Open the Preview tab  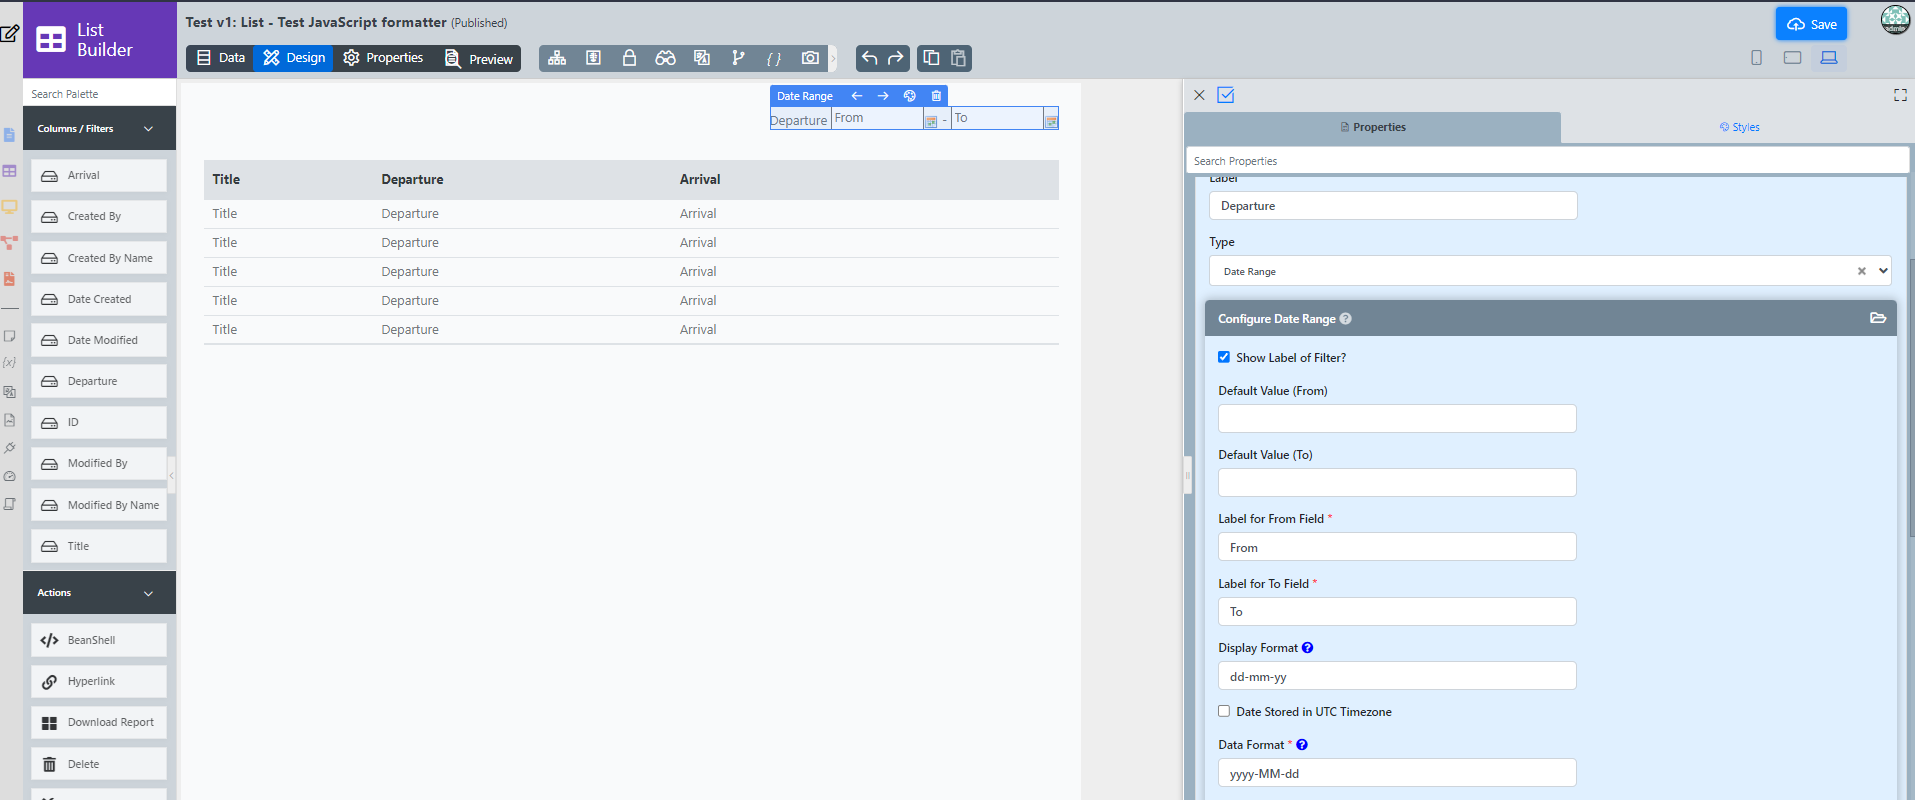(479, 59)
